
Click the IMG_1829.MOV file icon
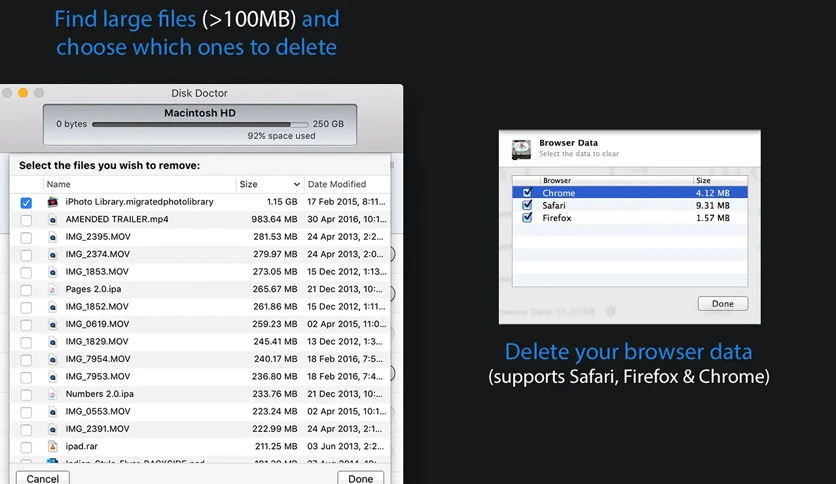click(x=52, y=342)
